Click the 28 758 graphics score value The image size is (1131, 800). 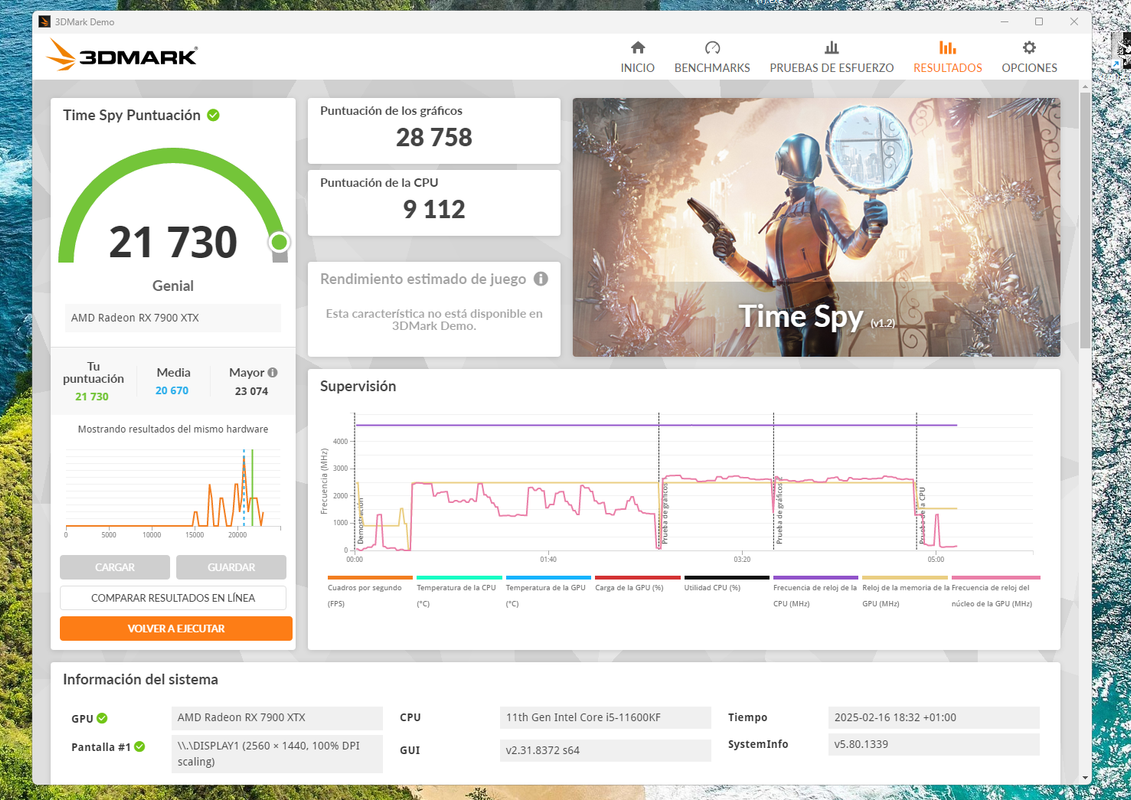[x=434, y=137]
